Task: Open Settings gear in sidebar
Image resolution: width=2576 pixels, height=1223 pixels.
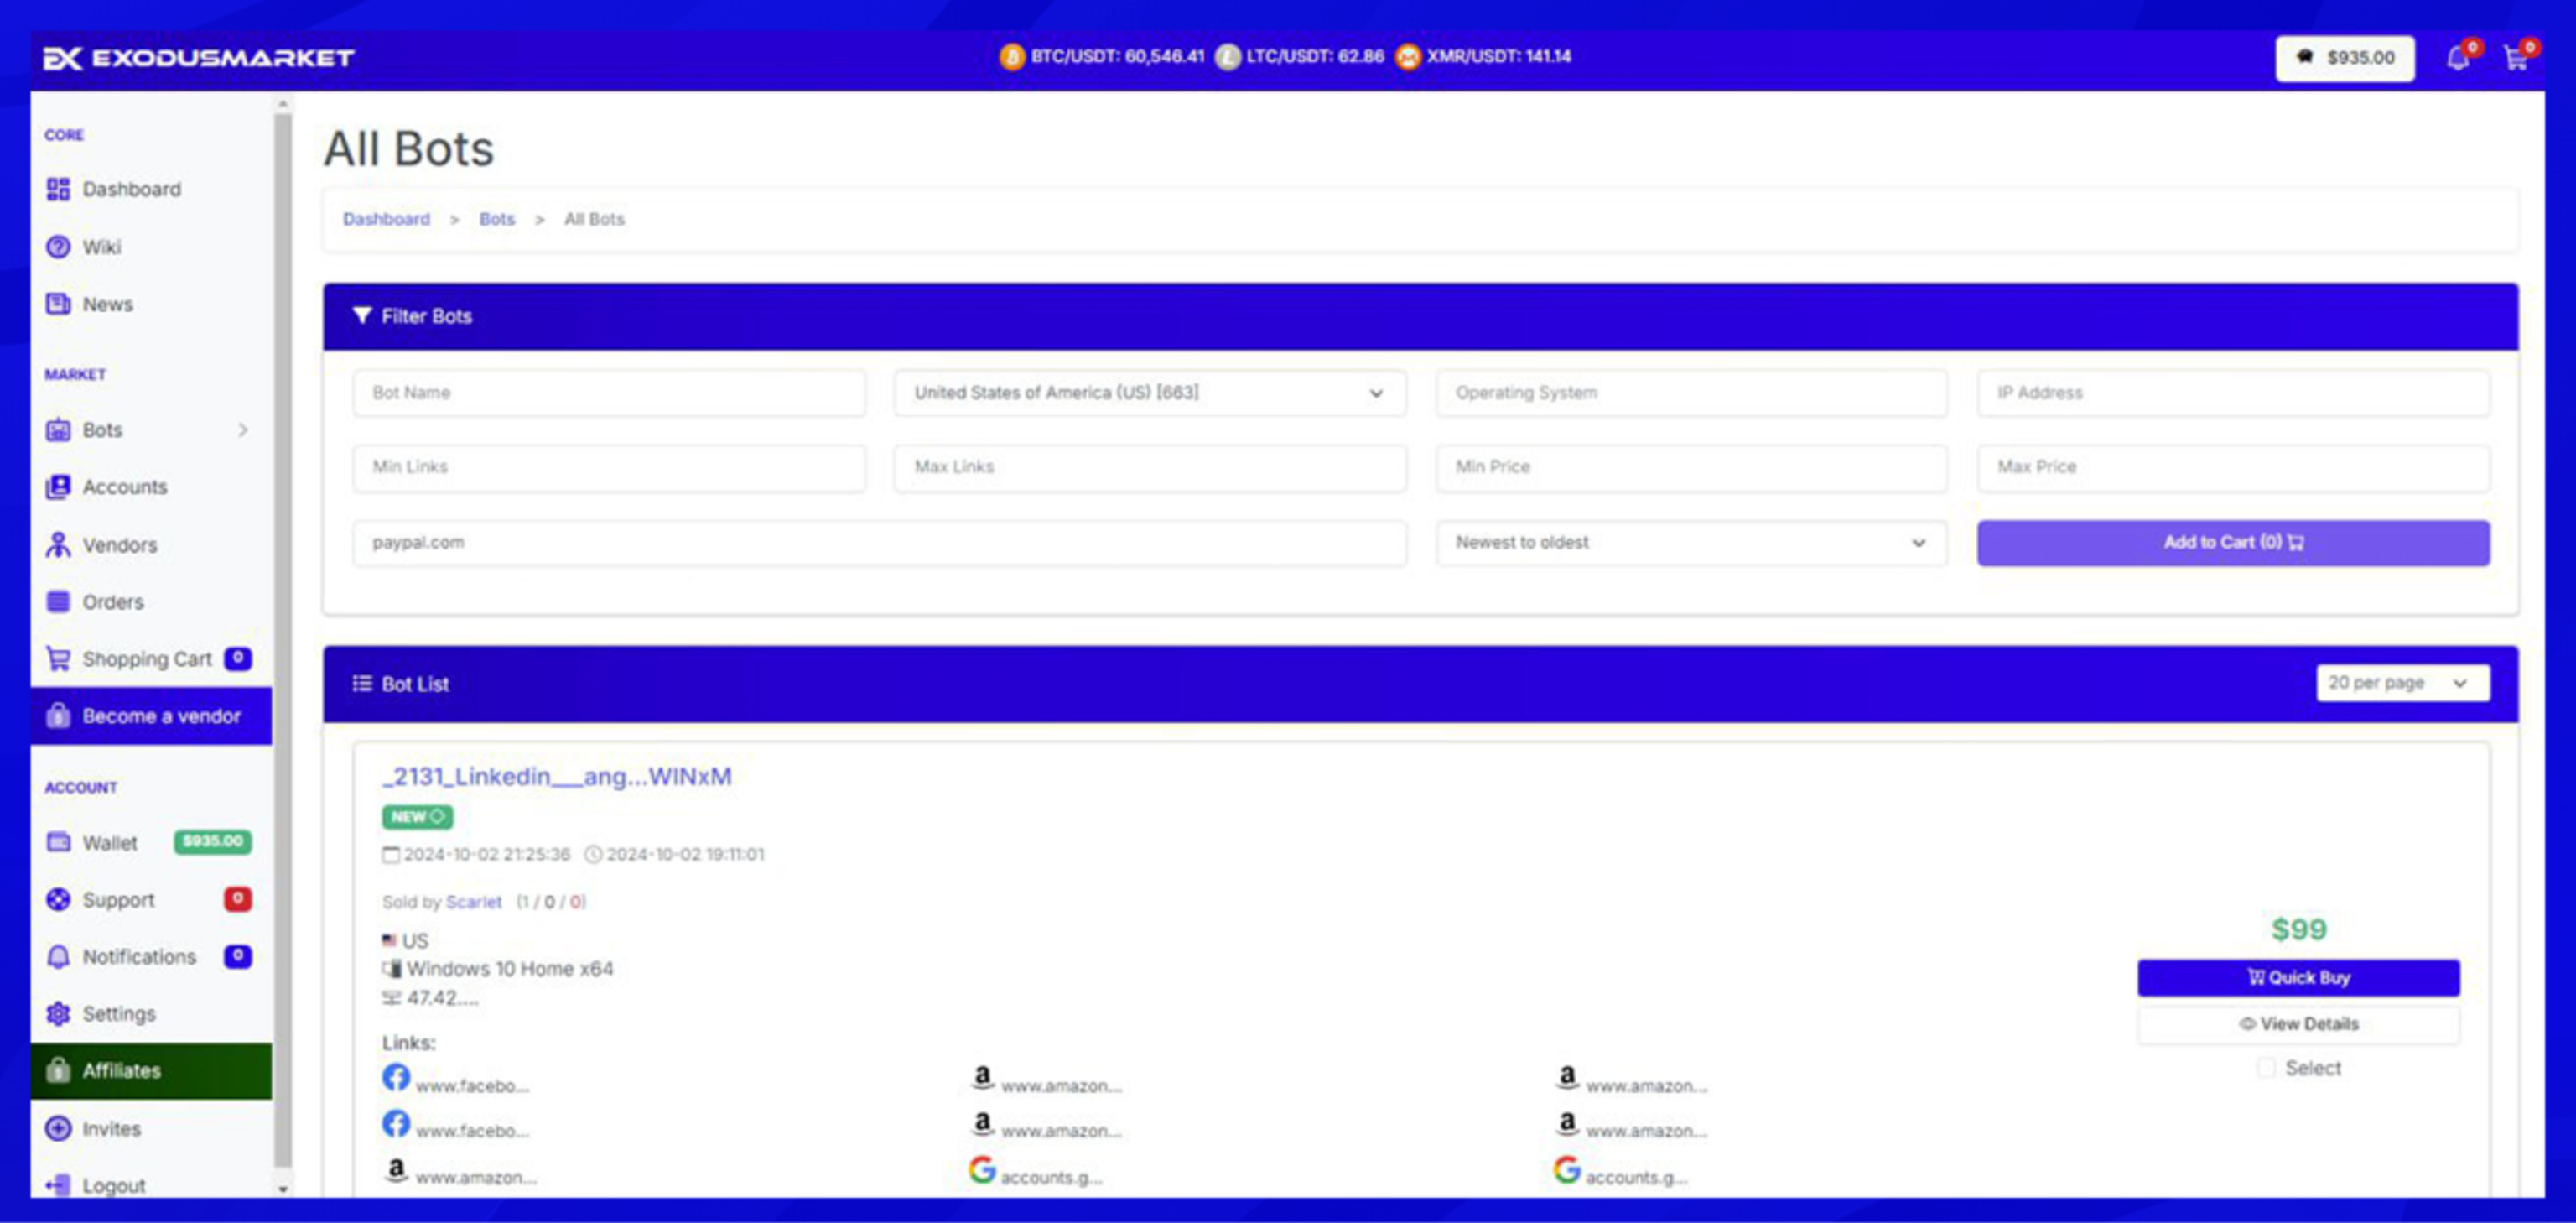Action: click(58, 1013)
